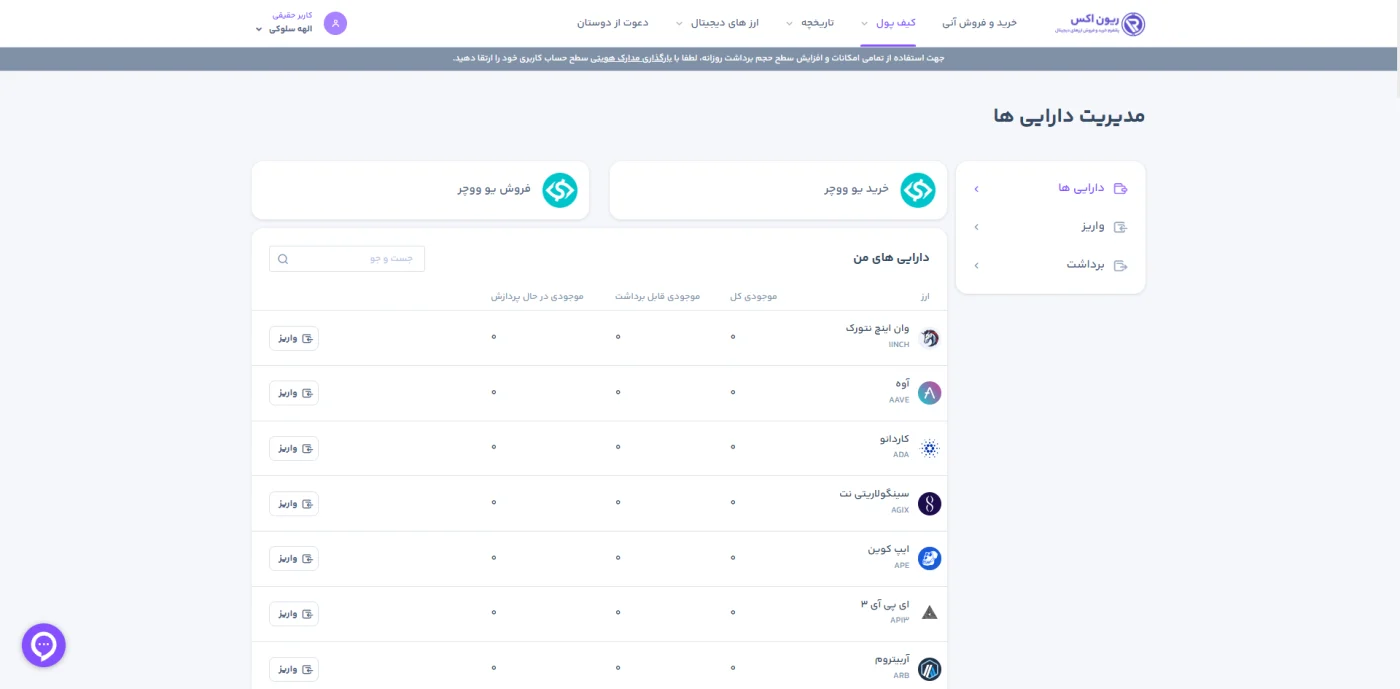Click the دارایی های من heading
Screen dimensions: 1400x689
pyautogui.click(x=891, y=258)
